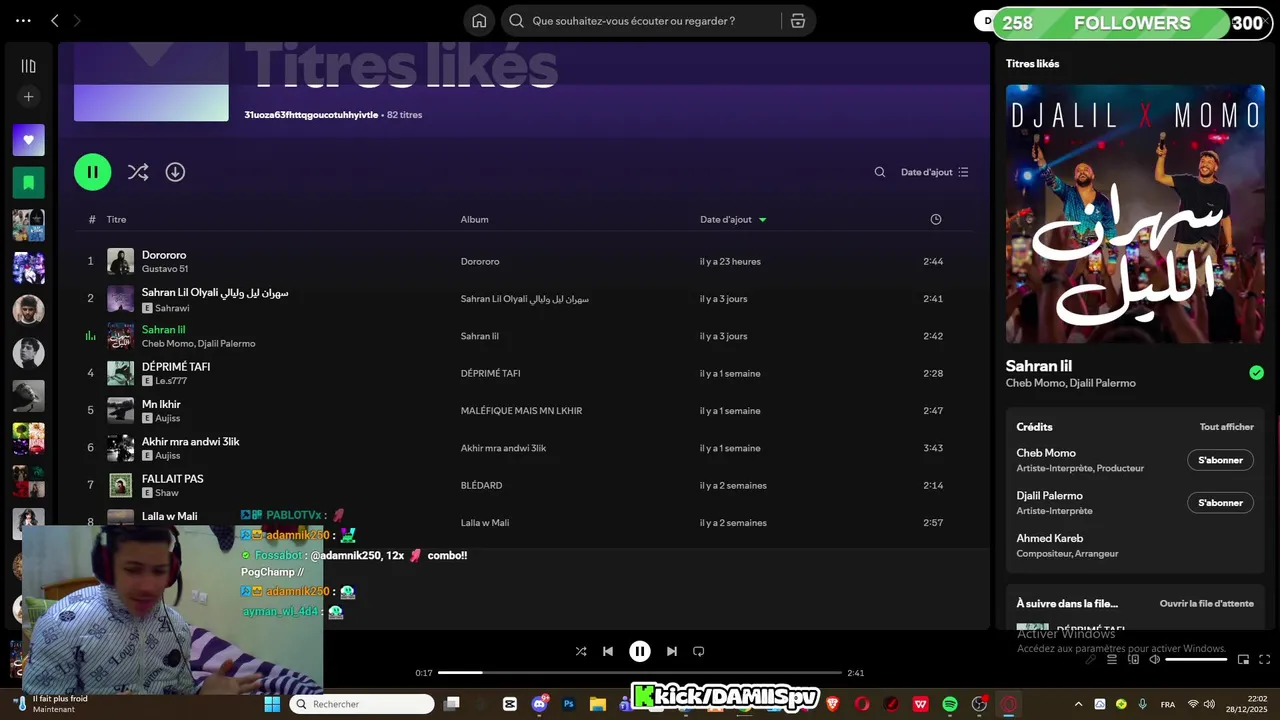Open Discord from the taskbar
Image resolution: width=1280 pixels, height=720 pixels.
pos(540,704)
